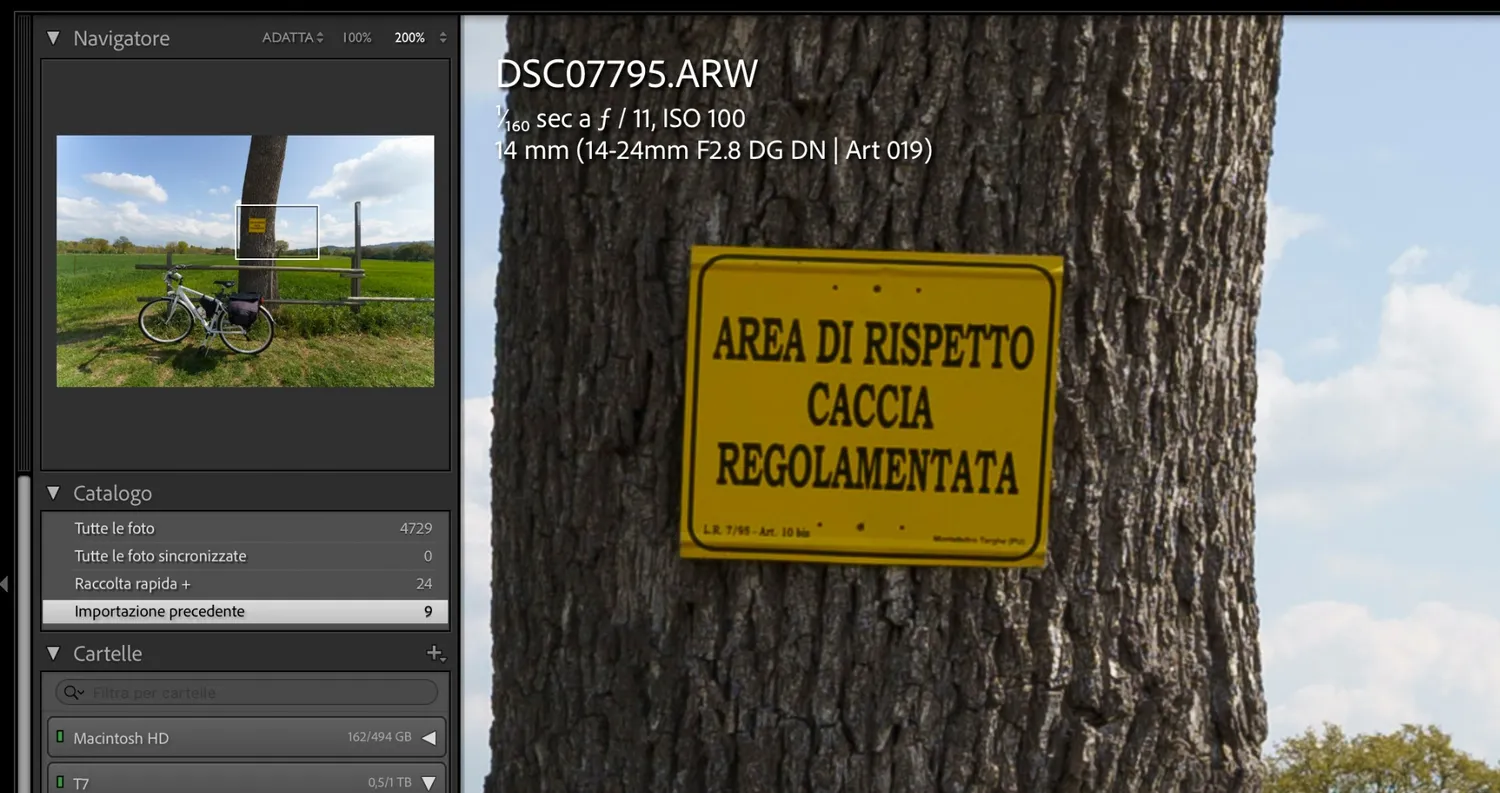Collapse the Macintosh HD volume triangle
This screenshot has height=793, width=1500.
(429, 738)
